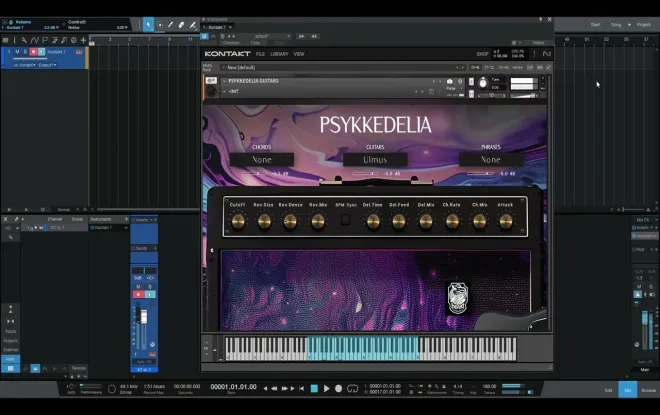This screenshot has width=660, height=415.
Task: Toggle record arm on Kontakt 7 track
Action: (33, 52)
